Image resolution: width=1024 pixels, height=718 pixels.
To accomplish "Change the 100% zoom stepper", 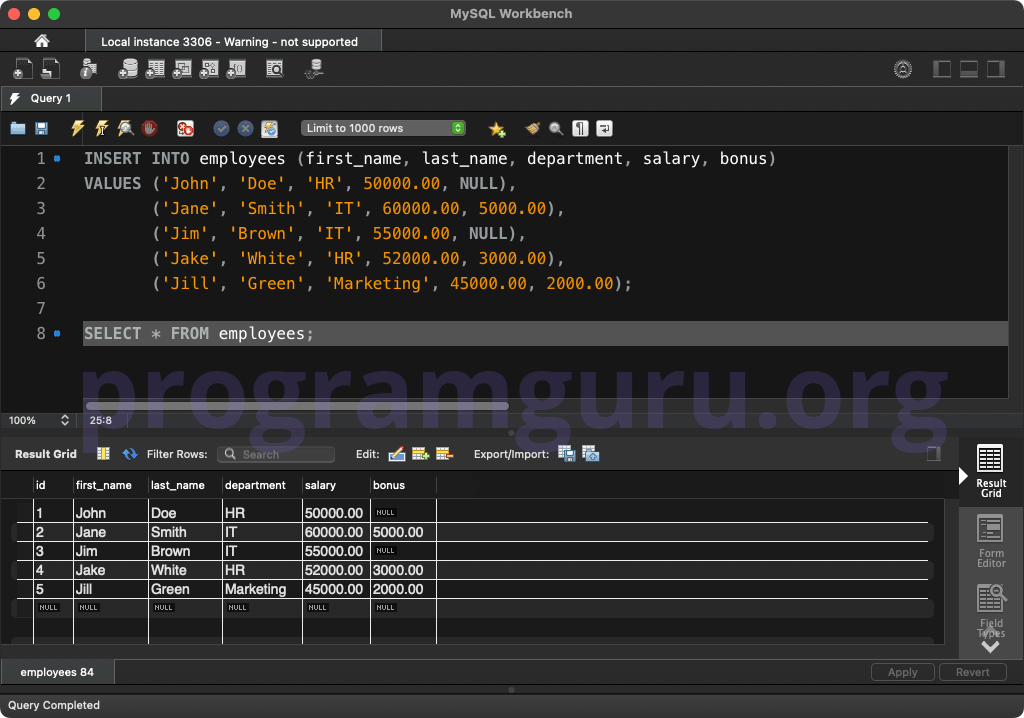I will pos(65,420).
